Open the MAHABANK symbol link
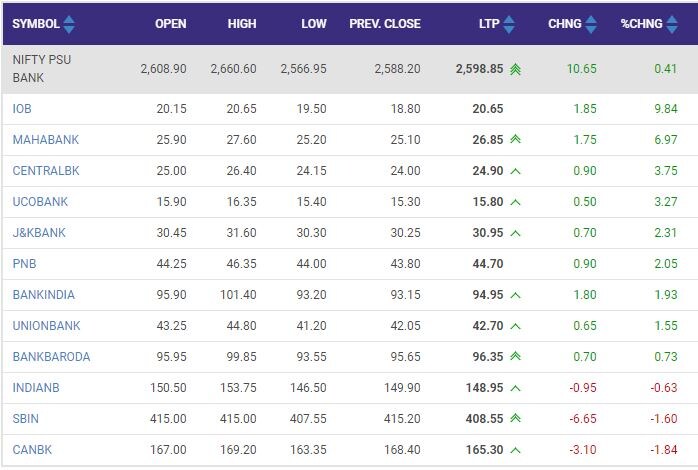The width and height of the screenshot is (698, 470). (45, 139)
